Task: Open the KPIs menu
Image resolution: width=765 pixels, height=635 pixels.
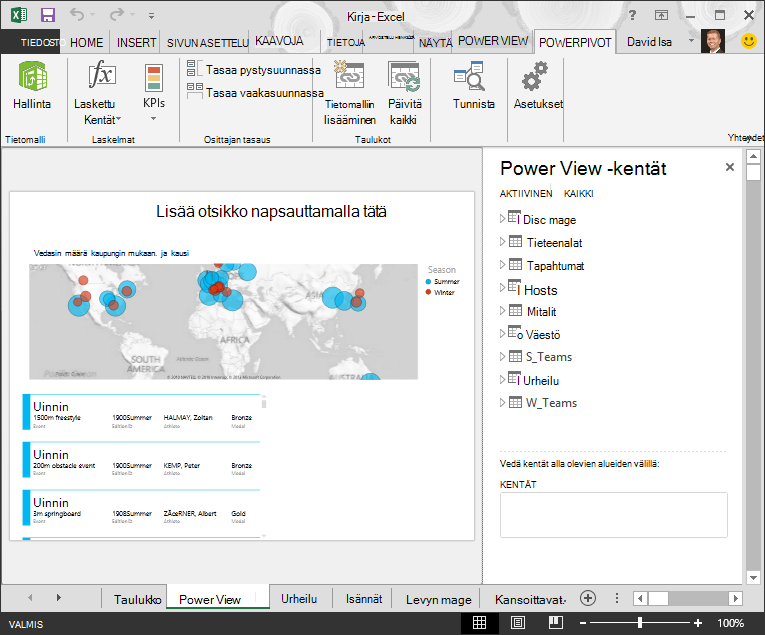Action: pyautogui.click(x=154, y=93)
